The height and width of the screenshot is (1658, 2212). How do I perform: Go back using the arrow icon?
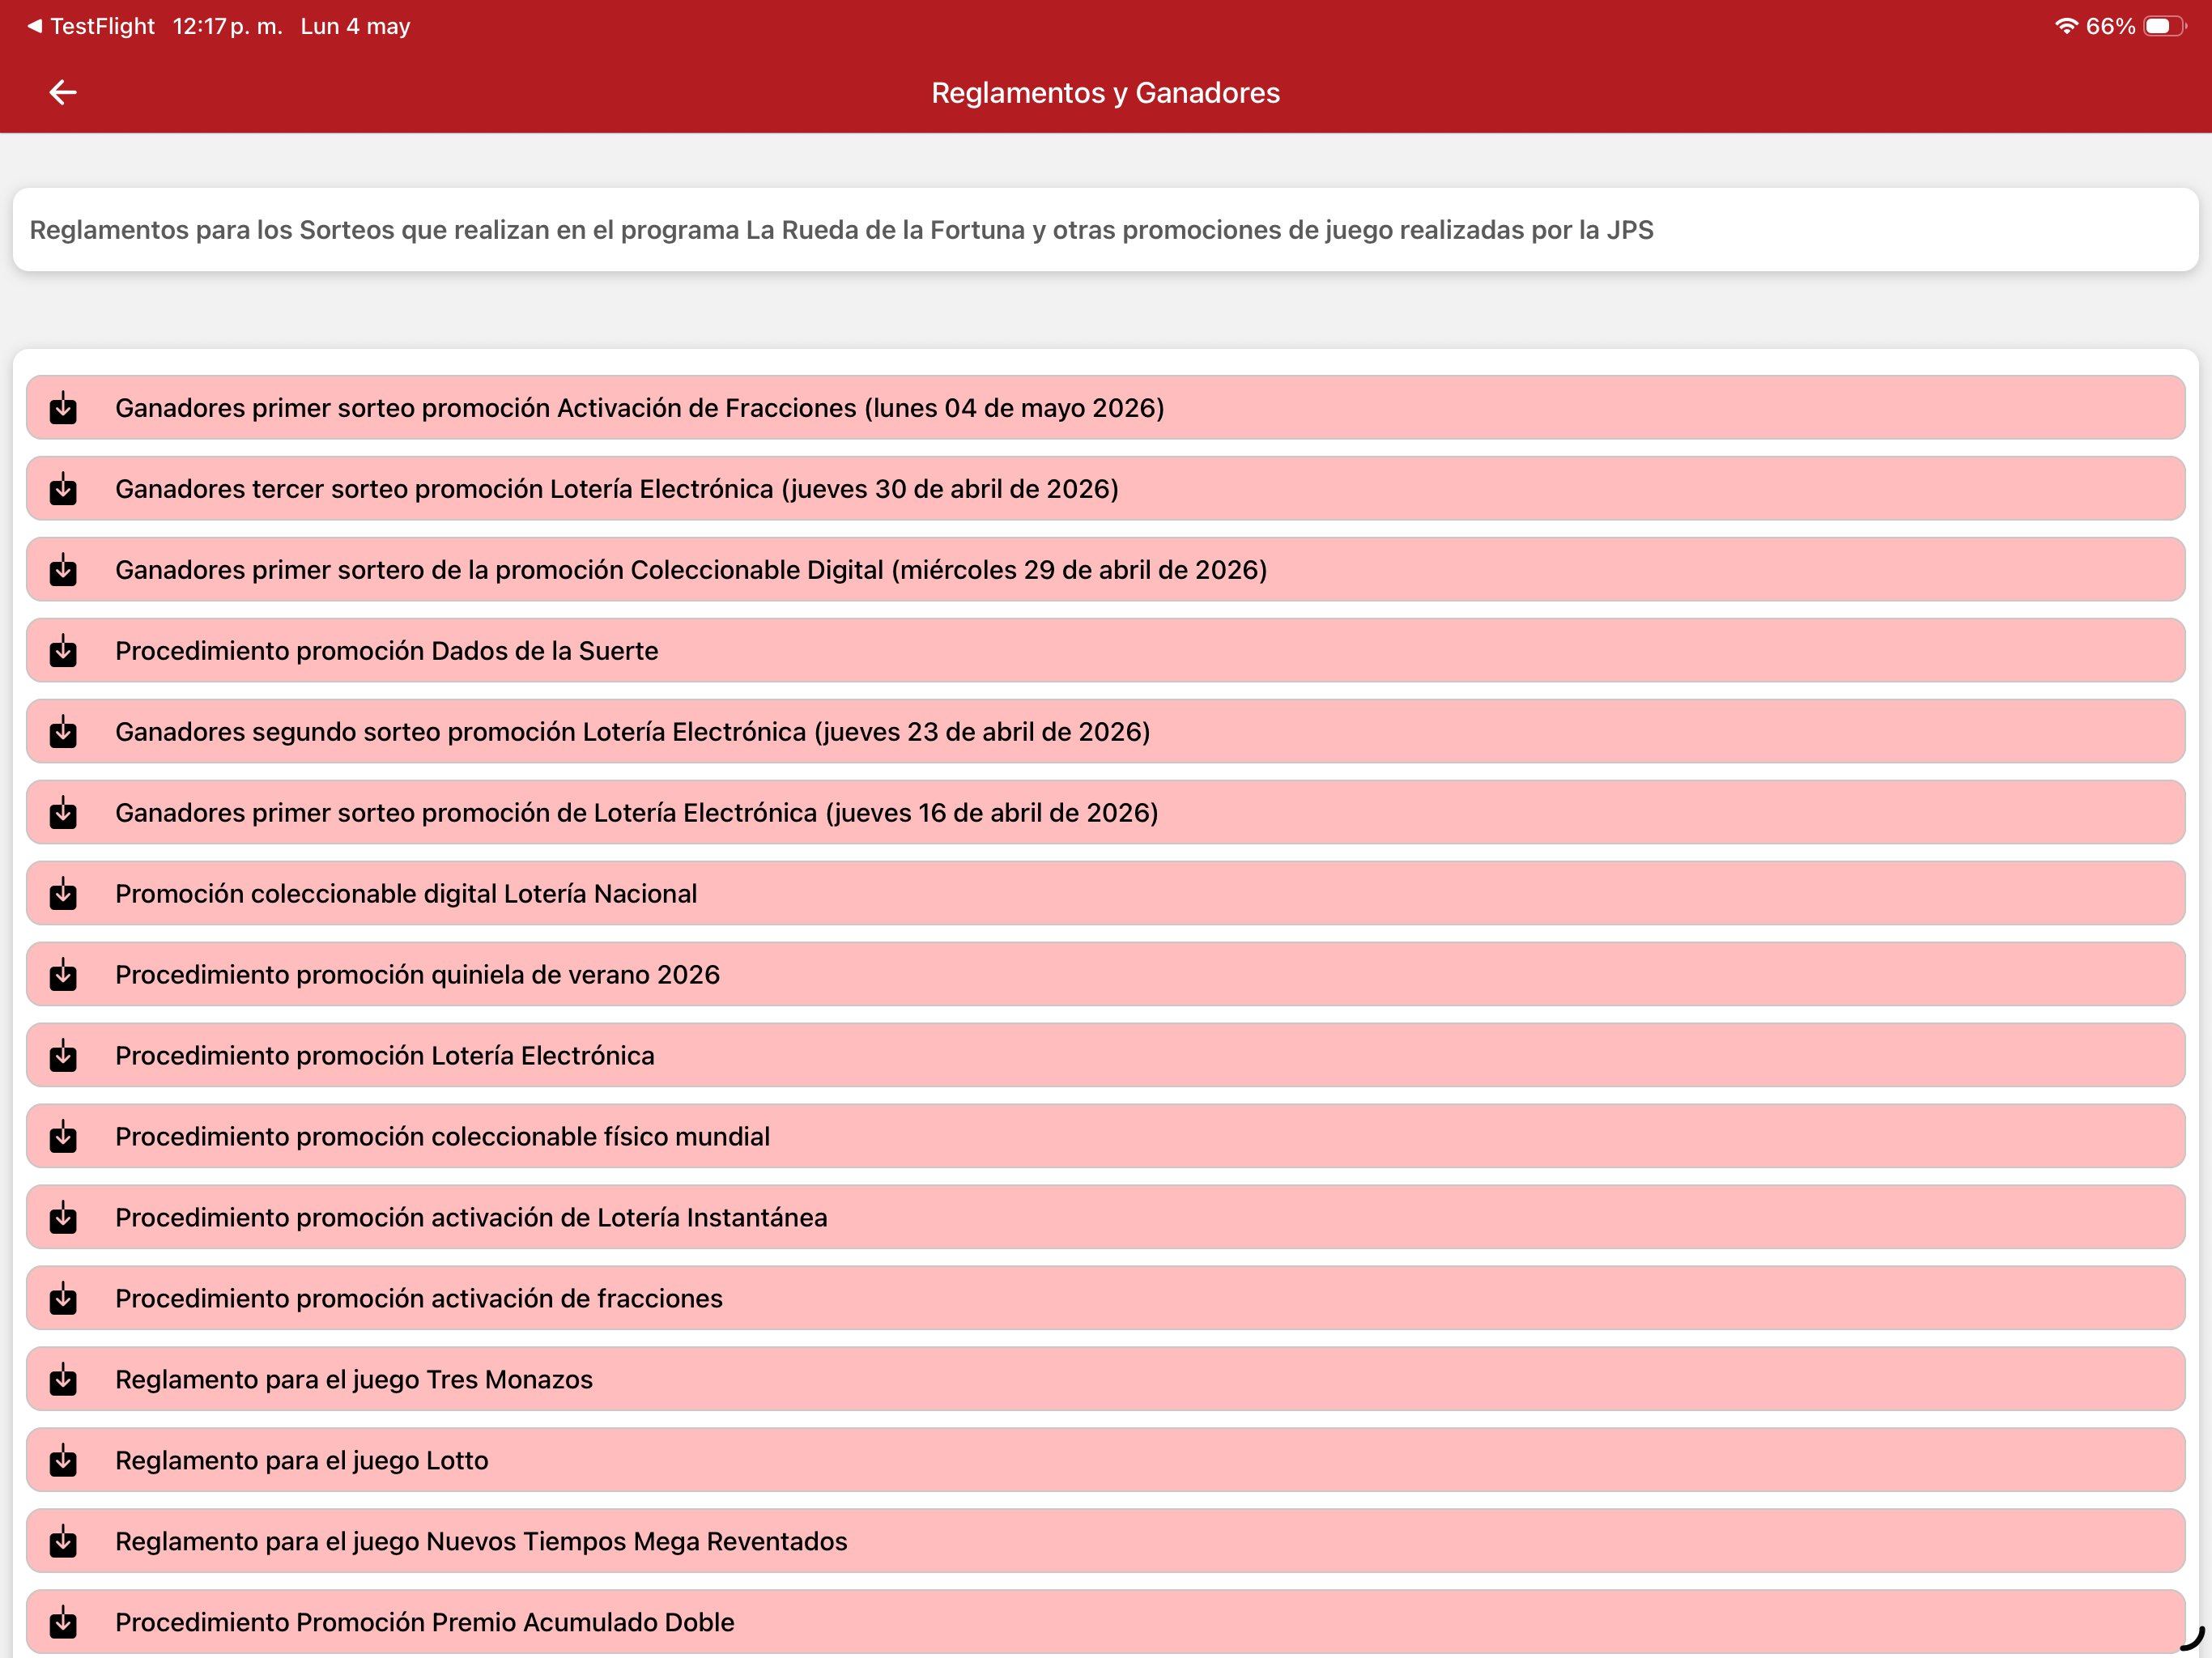(x=63, y=92)
